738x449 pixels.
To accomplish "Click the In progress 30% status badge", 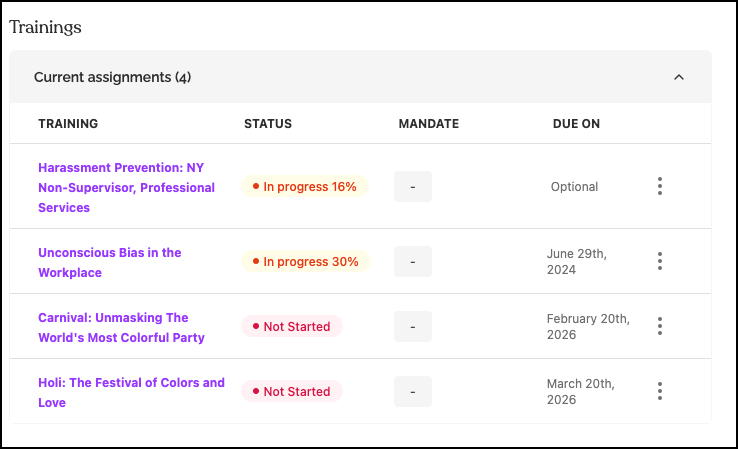I will coord(305,261).
